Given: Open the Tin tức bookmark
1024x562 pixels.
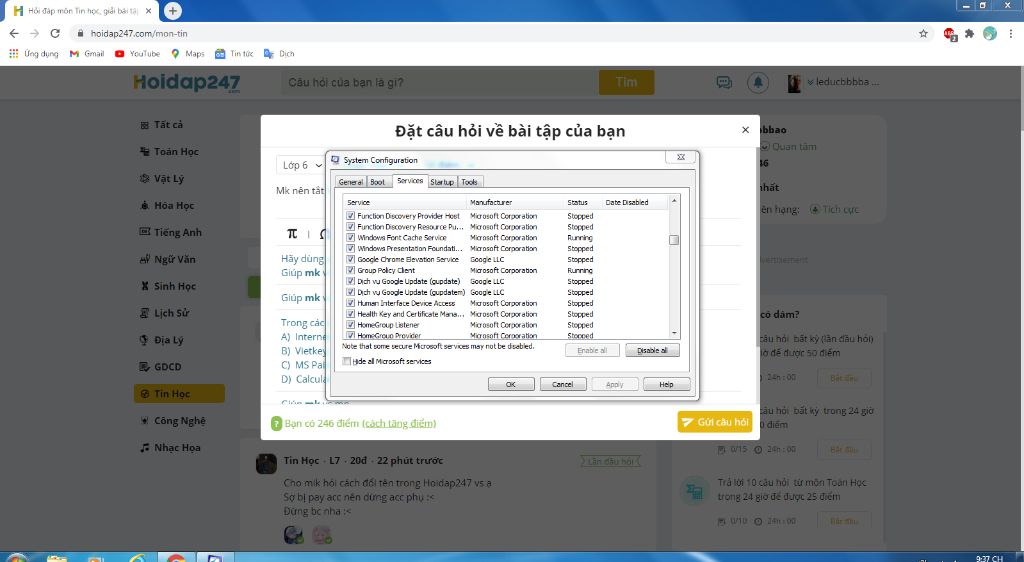Looking at the screenshot, I should tap(234, 54).
